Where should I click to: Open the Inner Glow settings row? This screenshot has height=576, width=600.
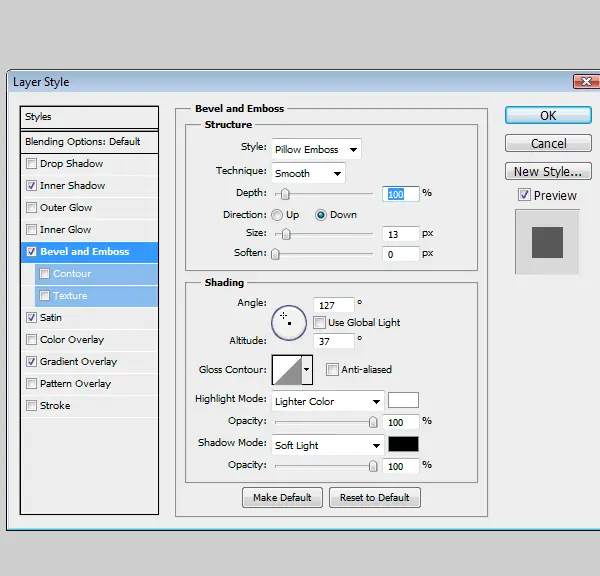(89, 230)
